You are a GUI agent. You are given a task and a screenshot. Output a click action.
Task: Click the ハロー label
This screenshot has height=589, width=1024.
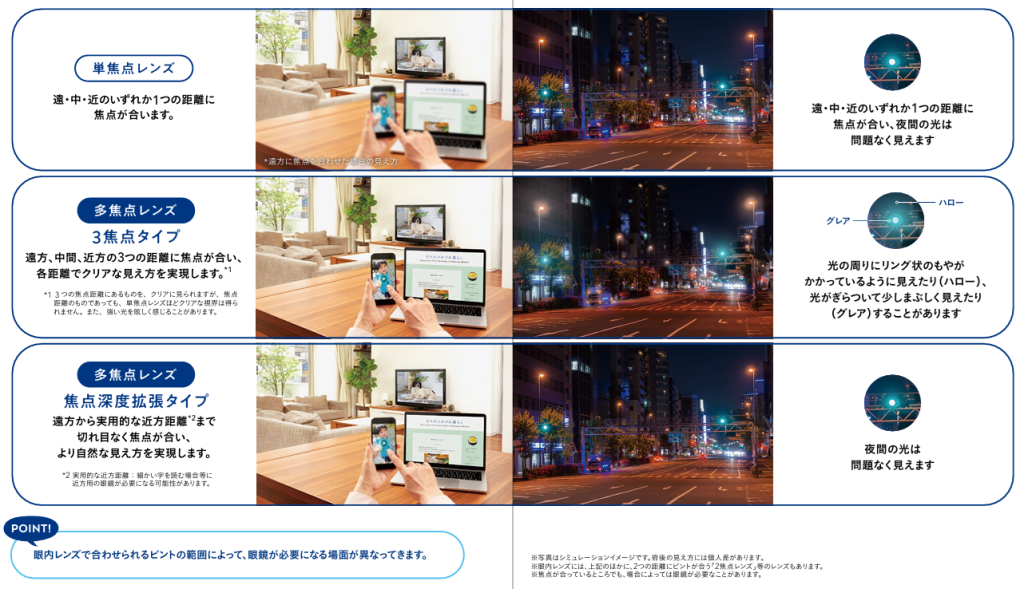950,203
